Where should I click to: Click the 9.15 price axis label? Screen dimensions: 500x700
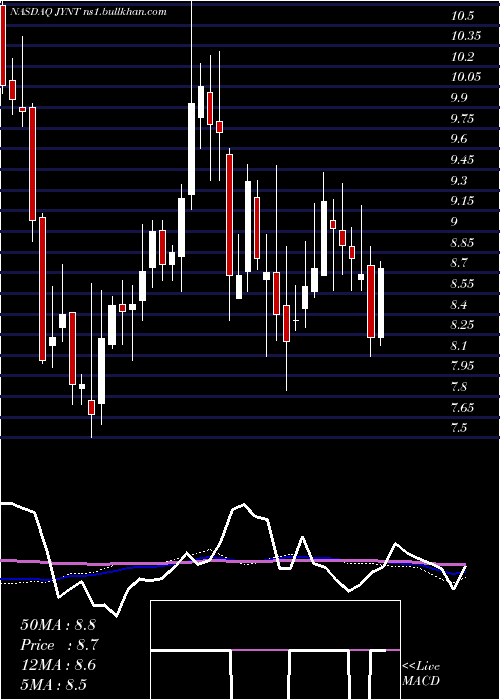pyautogui.click(x=463, y=201)
